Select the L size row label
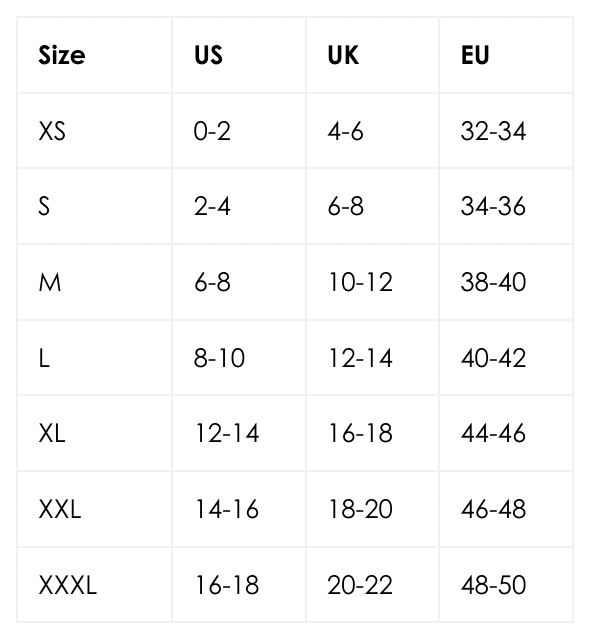 point(44,358)
